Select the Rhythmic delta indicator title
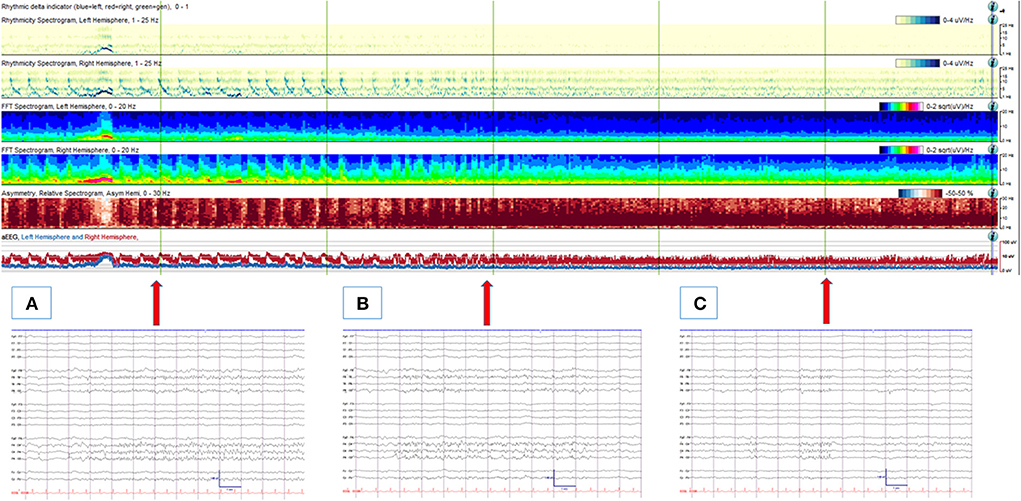The image size is (1021, 501). tap(95, 5)
